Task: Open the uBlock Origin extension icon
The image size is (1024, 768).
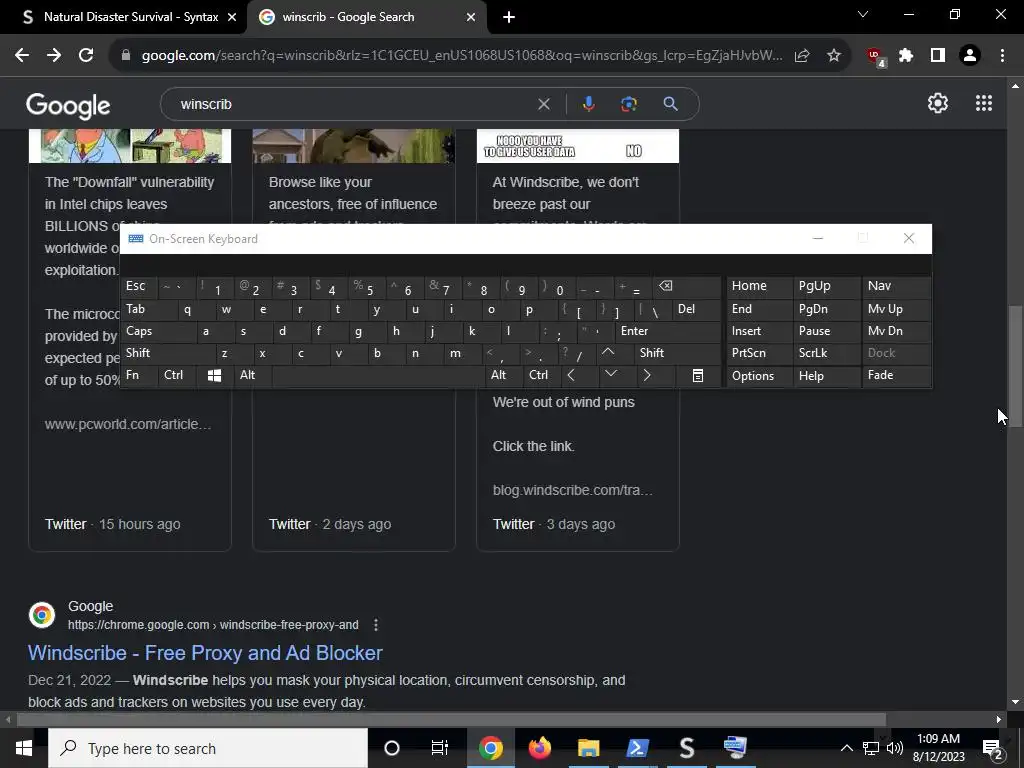Action: tap(875, 57)
